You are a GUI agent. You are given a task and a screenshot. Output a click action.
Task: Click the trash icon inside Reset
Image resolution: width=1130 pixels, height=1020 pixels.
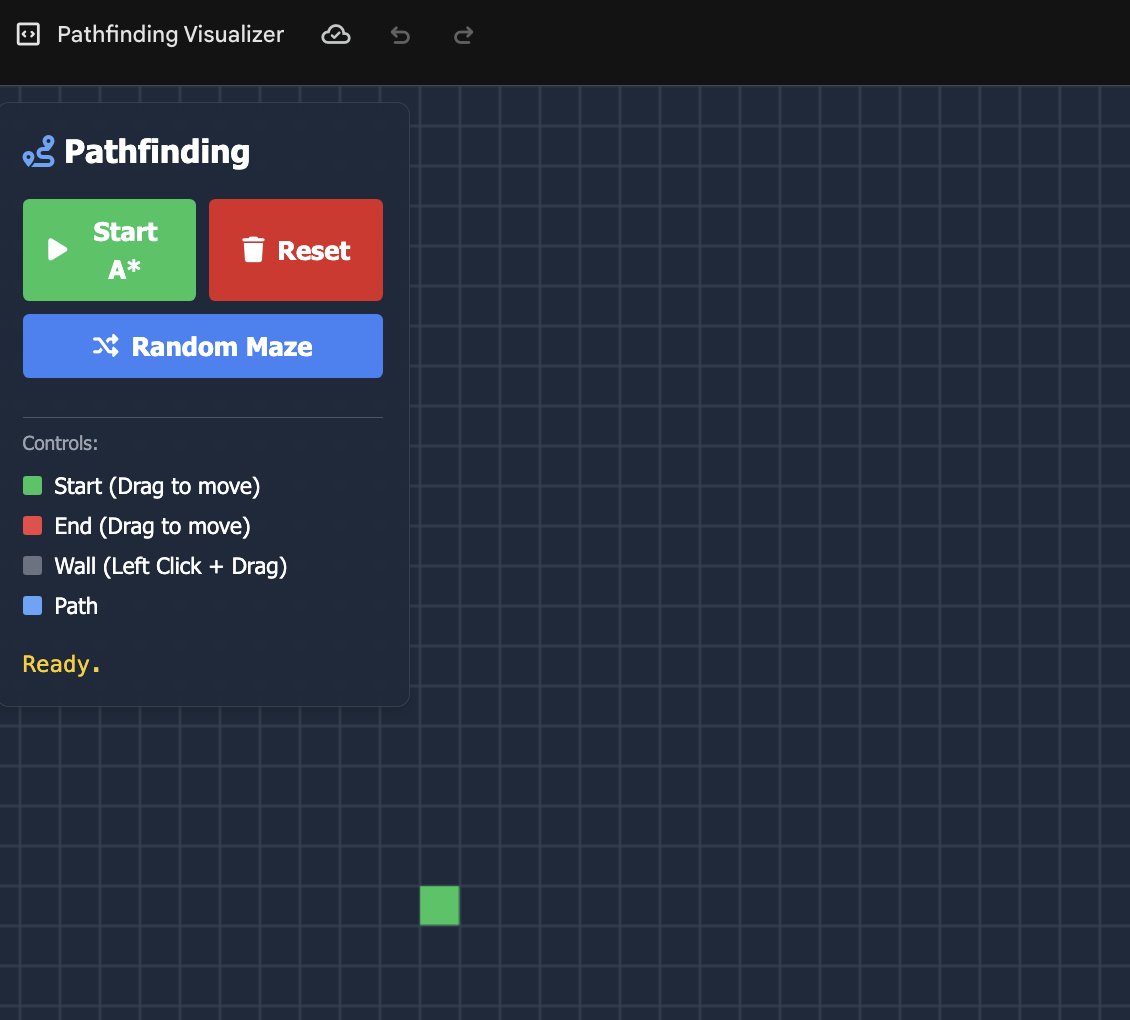(x=253, y=249)
